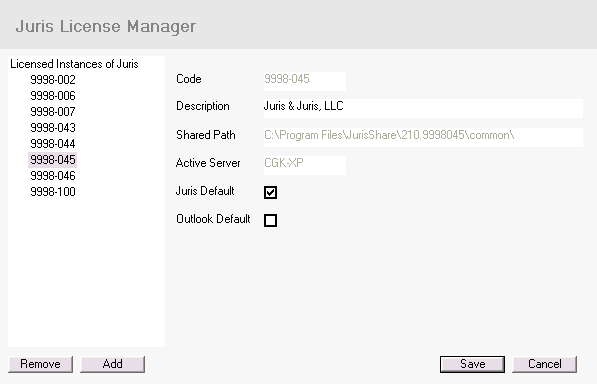Screen dimensions: 597x384
Task: Select instance 9998-002 in the list
Action: 53,80
